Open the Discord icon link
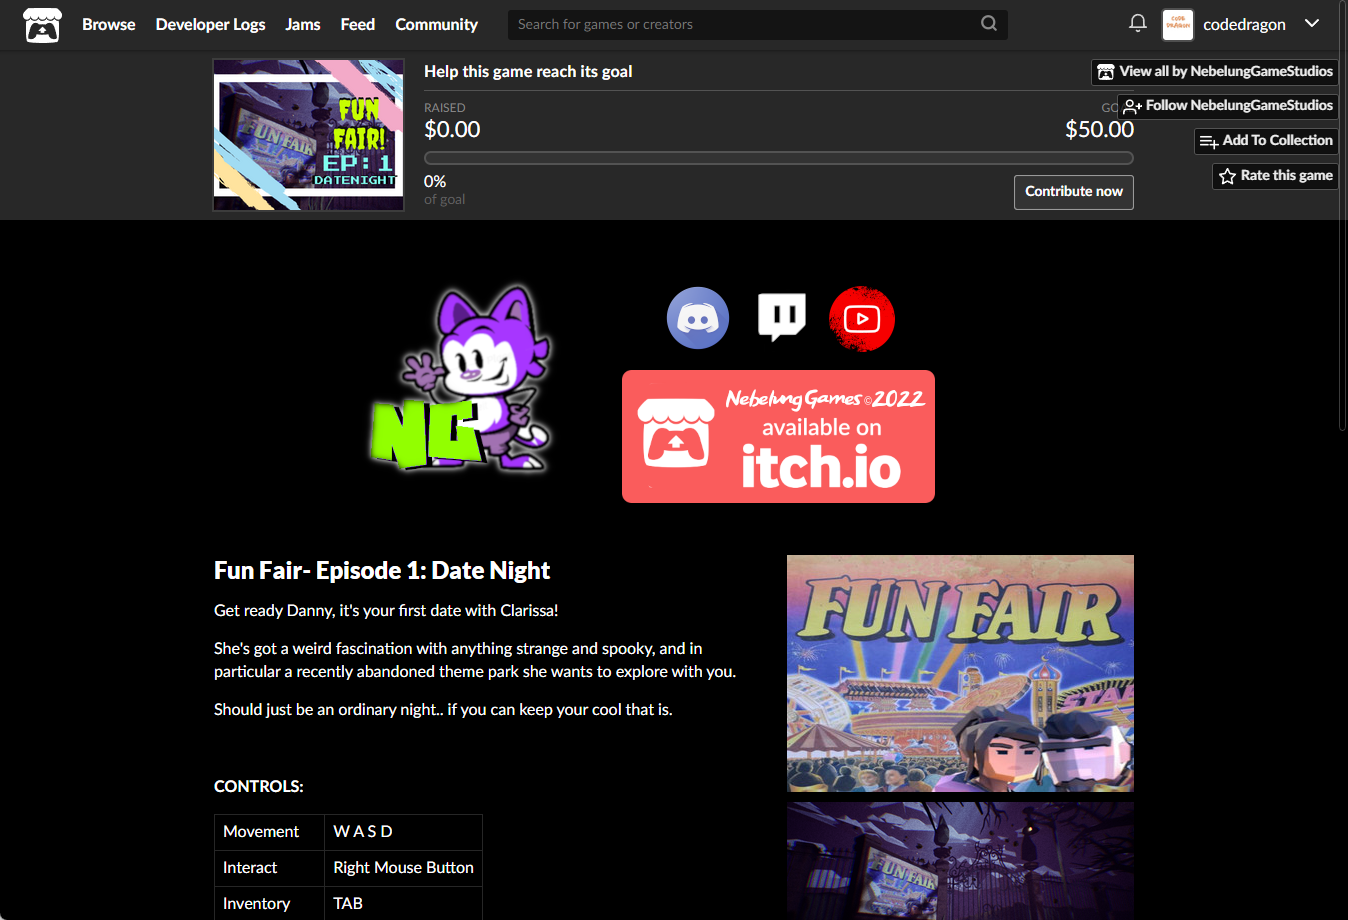The height and width of the screenshot is (920, 1348). (698, 318)
